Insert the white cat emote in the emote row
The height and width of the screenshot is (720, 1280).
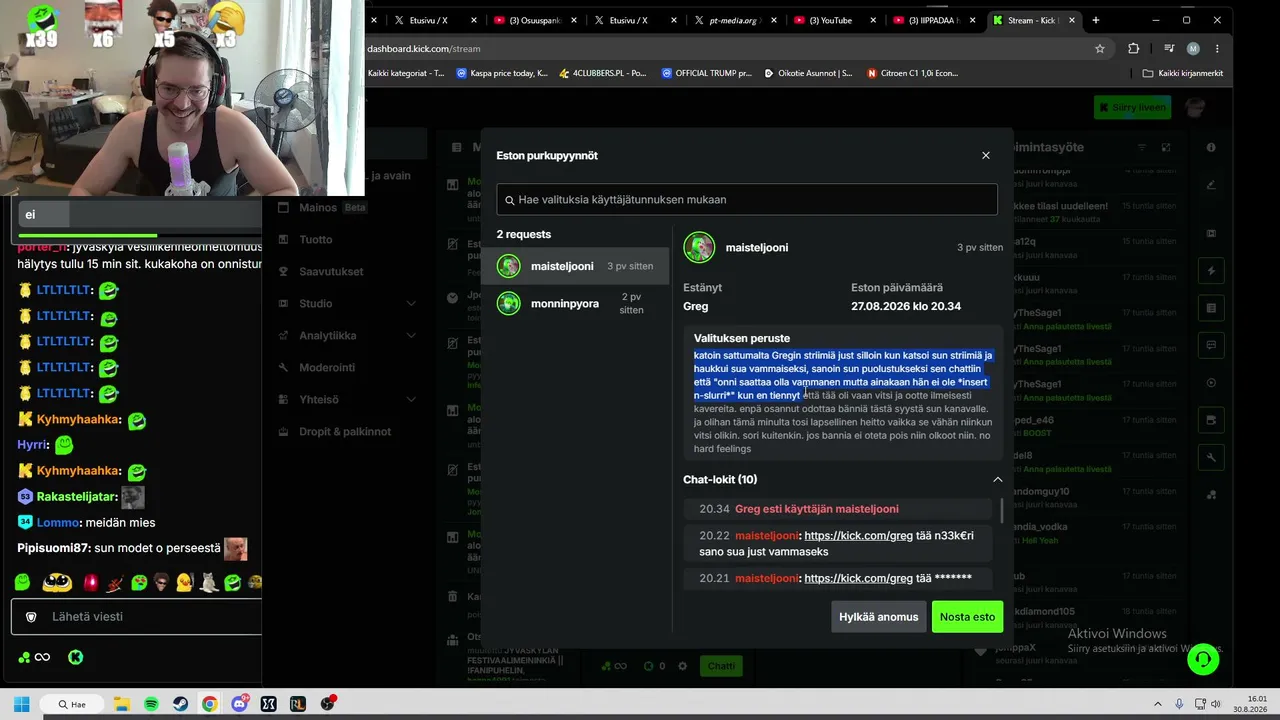pos(208,582)
